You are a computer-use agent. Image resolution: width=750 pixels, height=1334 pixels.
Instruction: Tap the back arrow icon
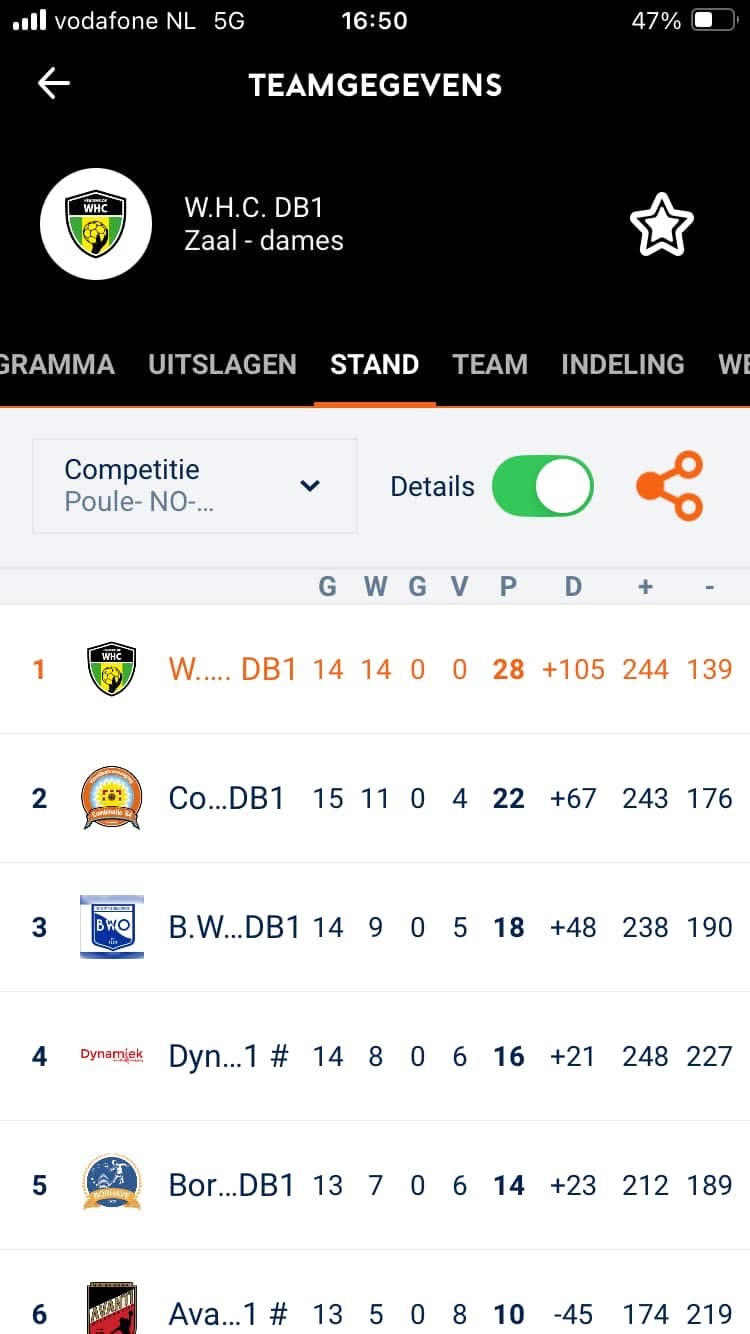53,84
